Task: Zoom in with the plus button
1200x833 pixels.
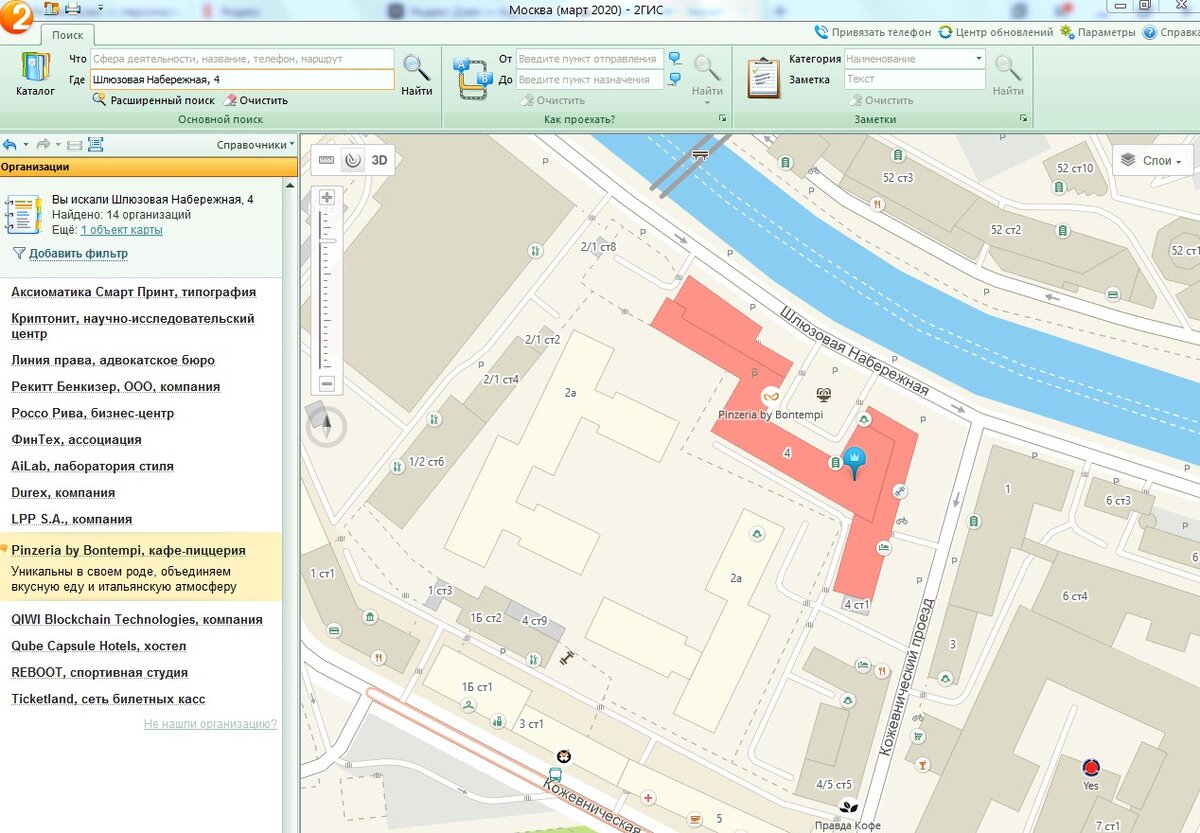Action: [327, 197]
